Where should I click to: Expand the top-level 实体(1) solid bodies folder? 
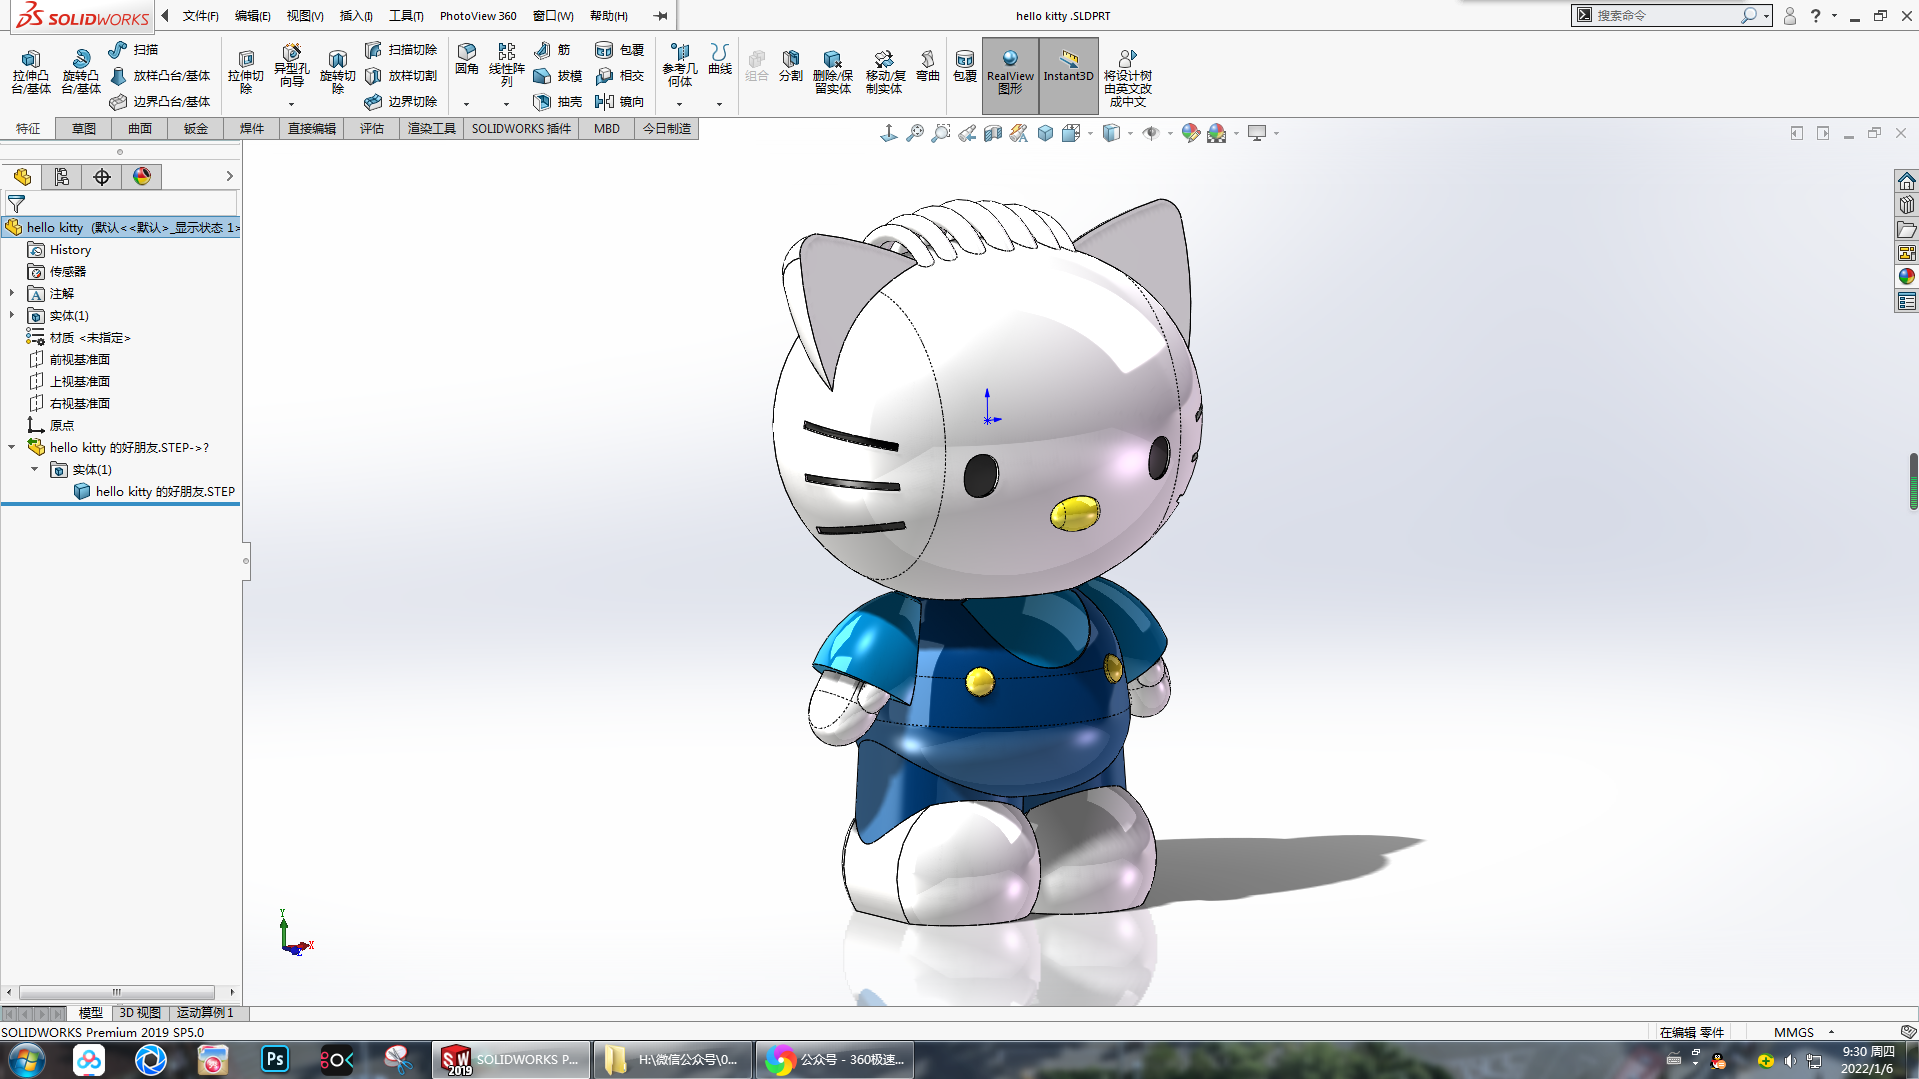tap(12, 315)
